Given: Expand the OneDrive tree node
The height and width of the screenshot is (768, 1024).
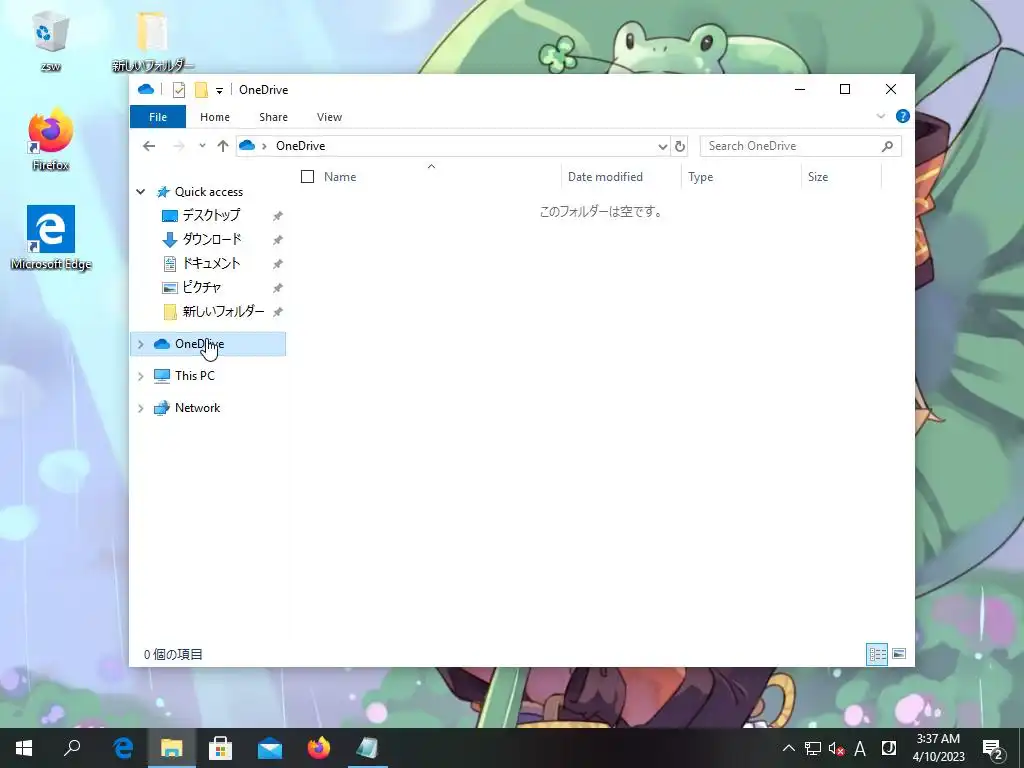Looking at the screenshot, I should point(140,344).
